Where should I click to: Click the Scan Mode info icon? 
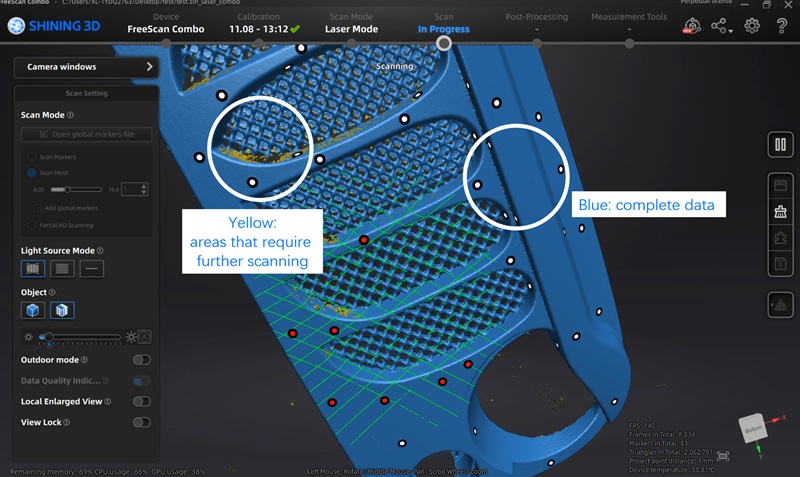coord(70,115)
